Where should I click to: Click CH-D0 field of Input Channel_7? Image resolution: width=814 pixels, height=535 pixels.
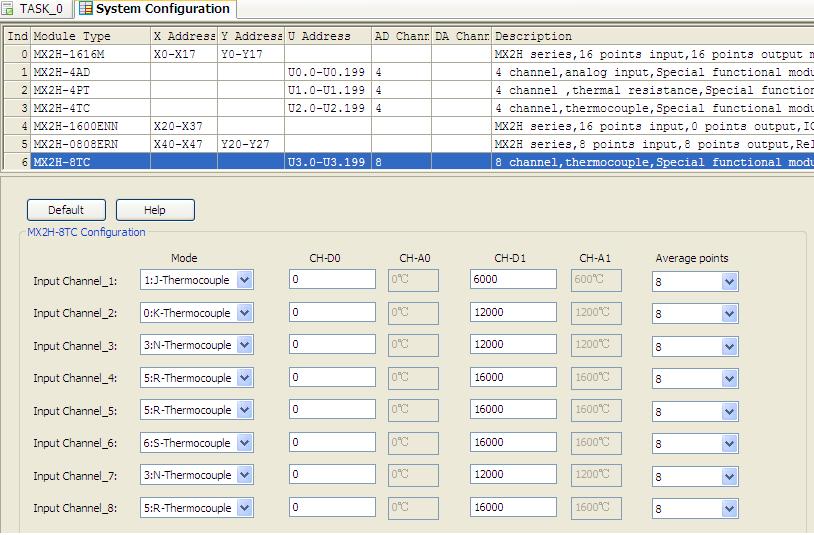[x=332, y=474]
